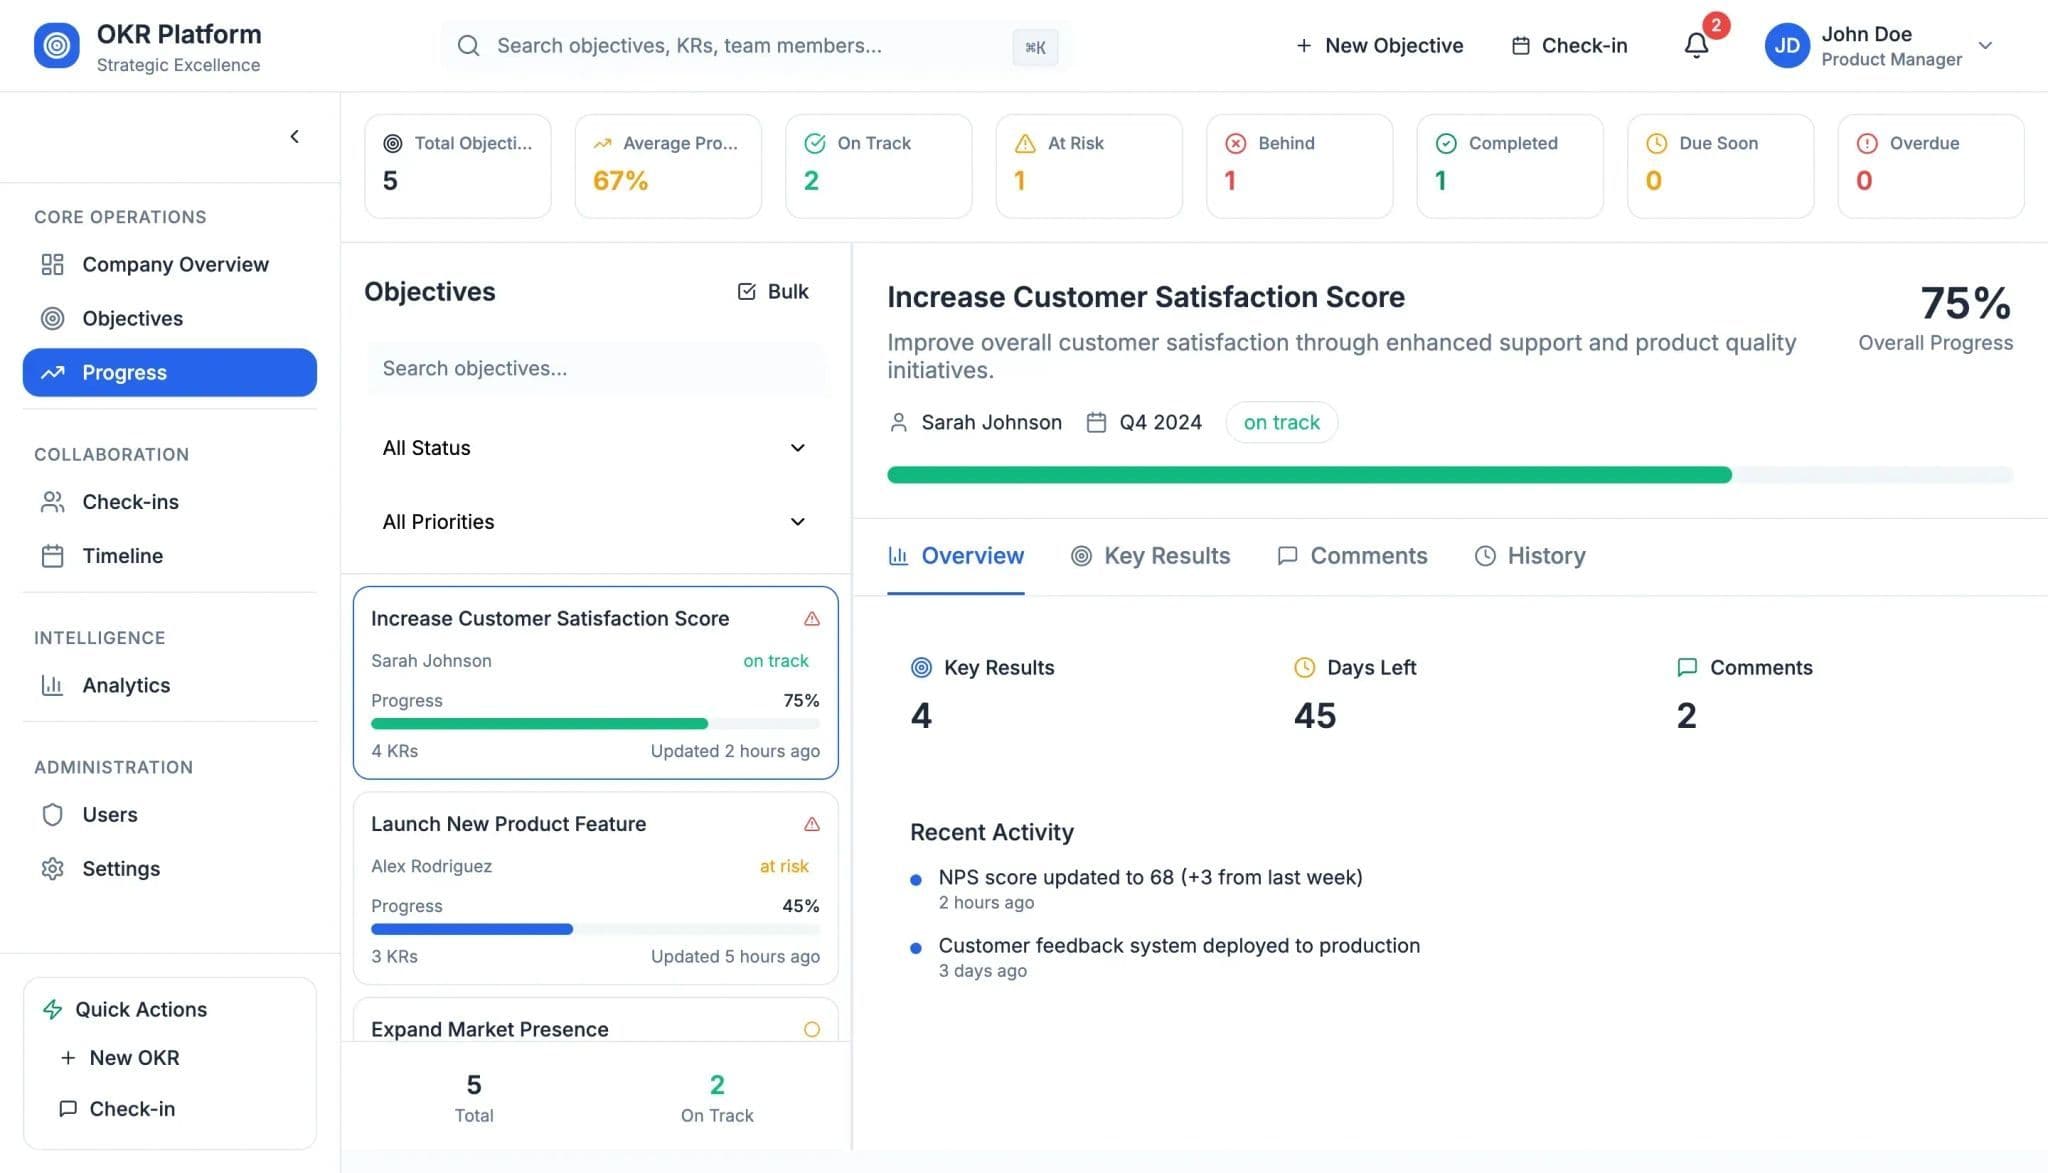Image resolution: width=2048 pixels, height=1173 pixels.
Task: Open the All Status dropdown
Action: (x=595, y=448)
